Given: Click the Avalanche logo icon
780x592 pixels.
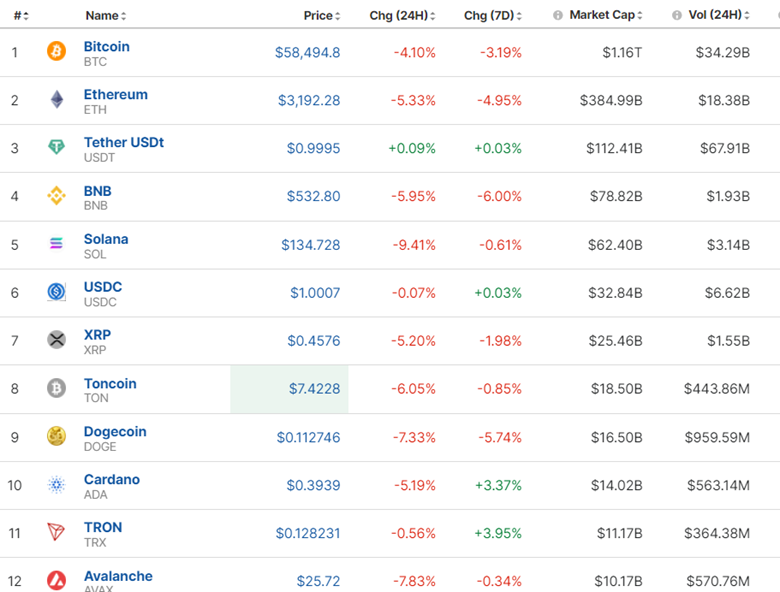Looking at the screenshot, I should [56, 581].
